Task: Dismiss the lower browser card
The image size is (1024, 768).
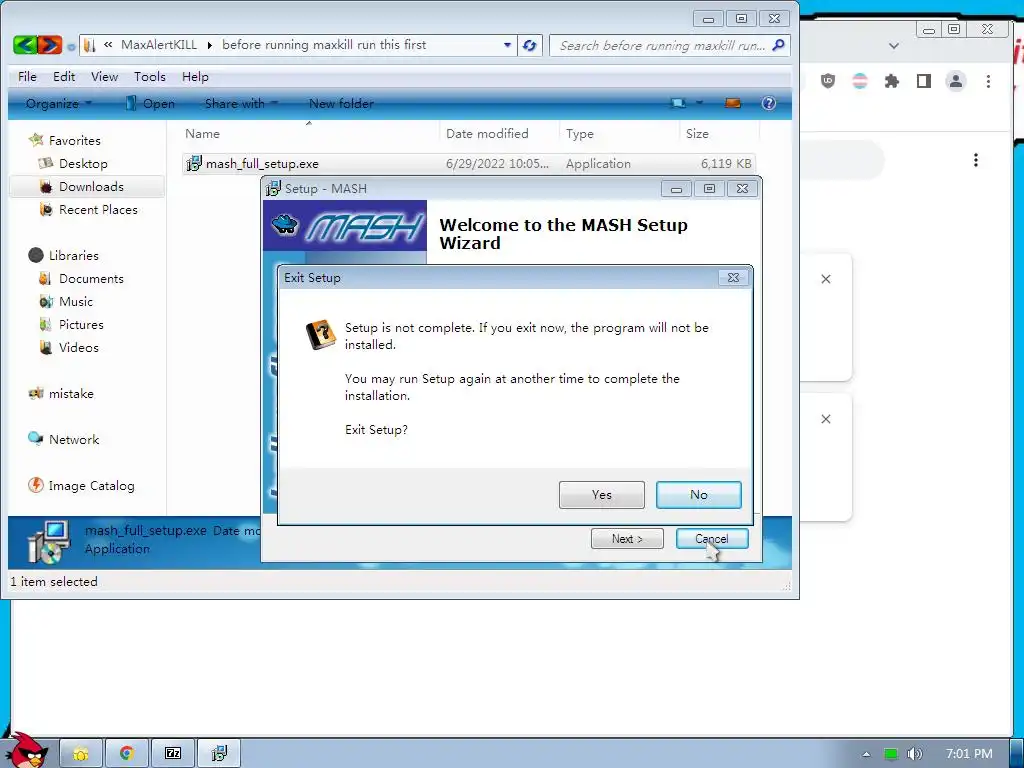Action: click(825, 419)
